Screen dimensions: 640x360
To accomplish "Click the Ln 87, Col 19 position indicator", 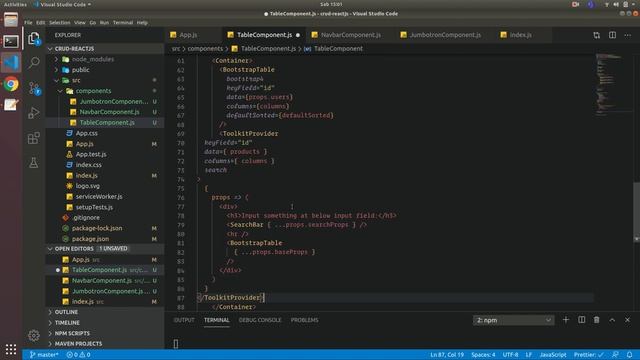I will point(447,355).
